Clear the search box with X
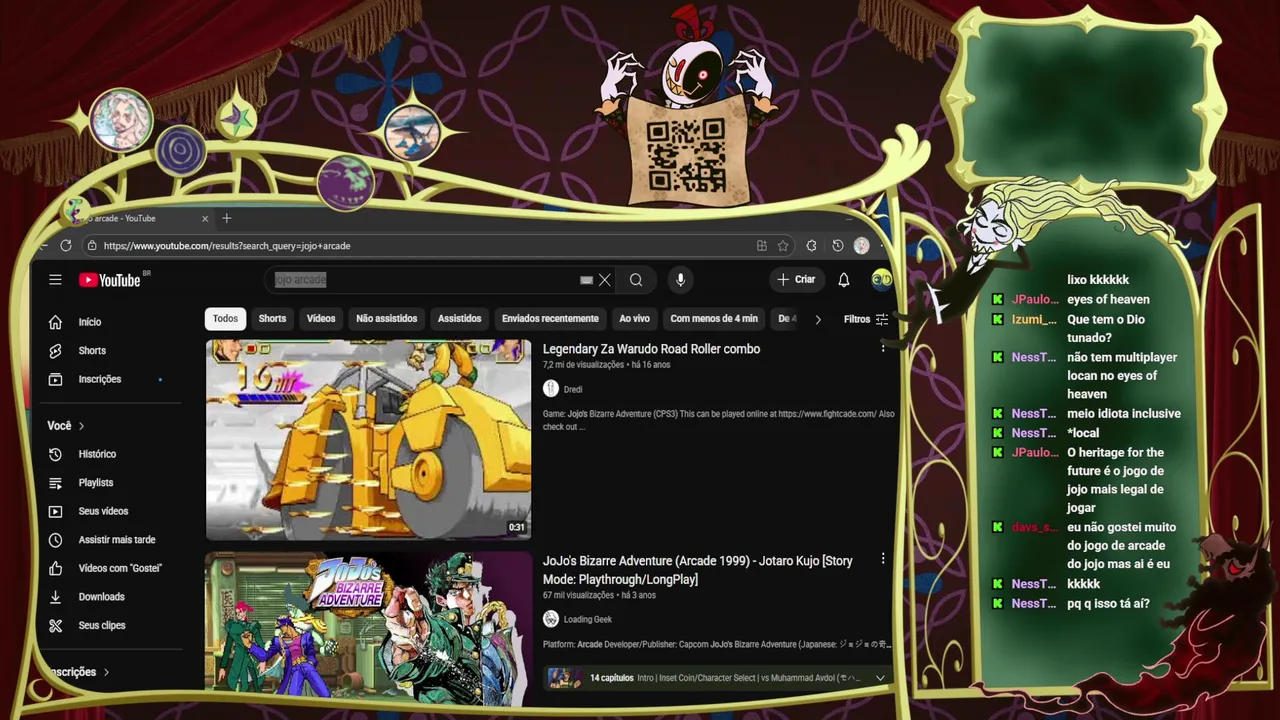1280x720 pixels. [604, 280]
